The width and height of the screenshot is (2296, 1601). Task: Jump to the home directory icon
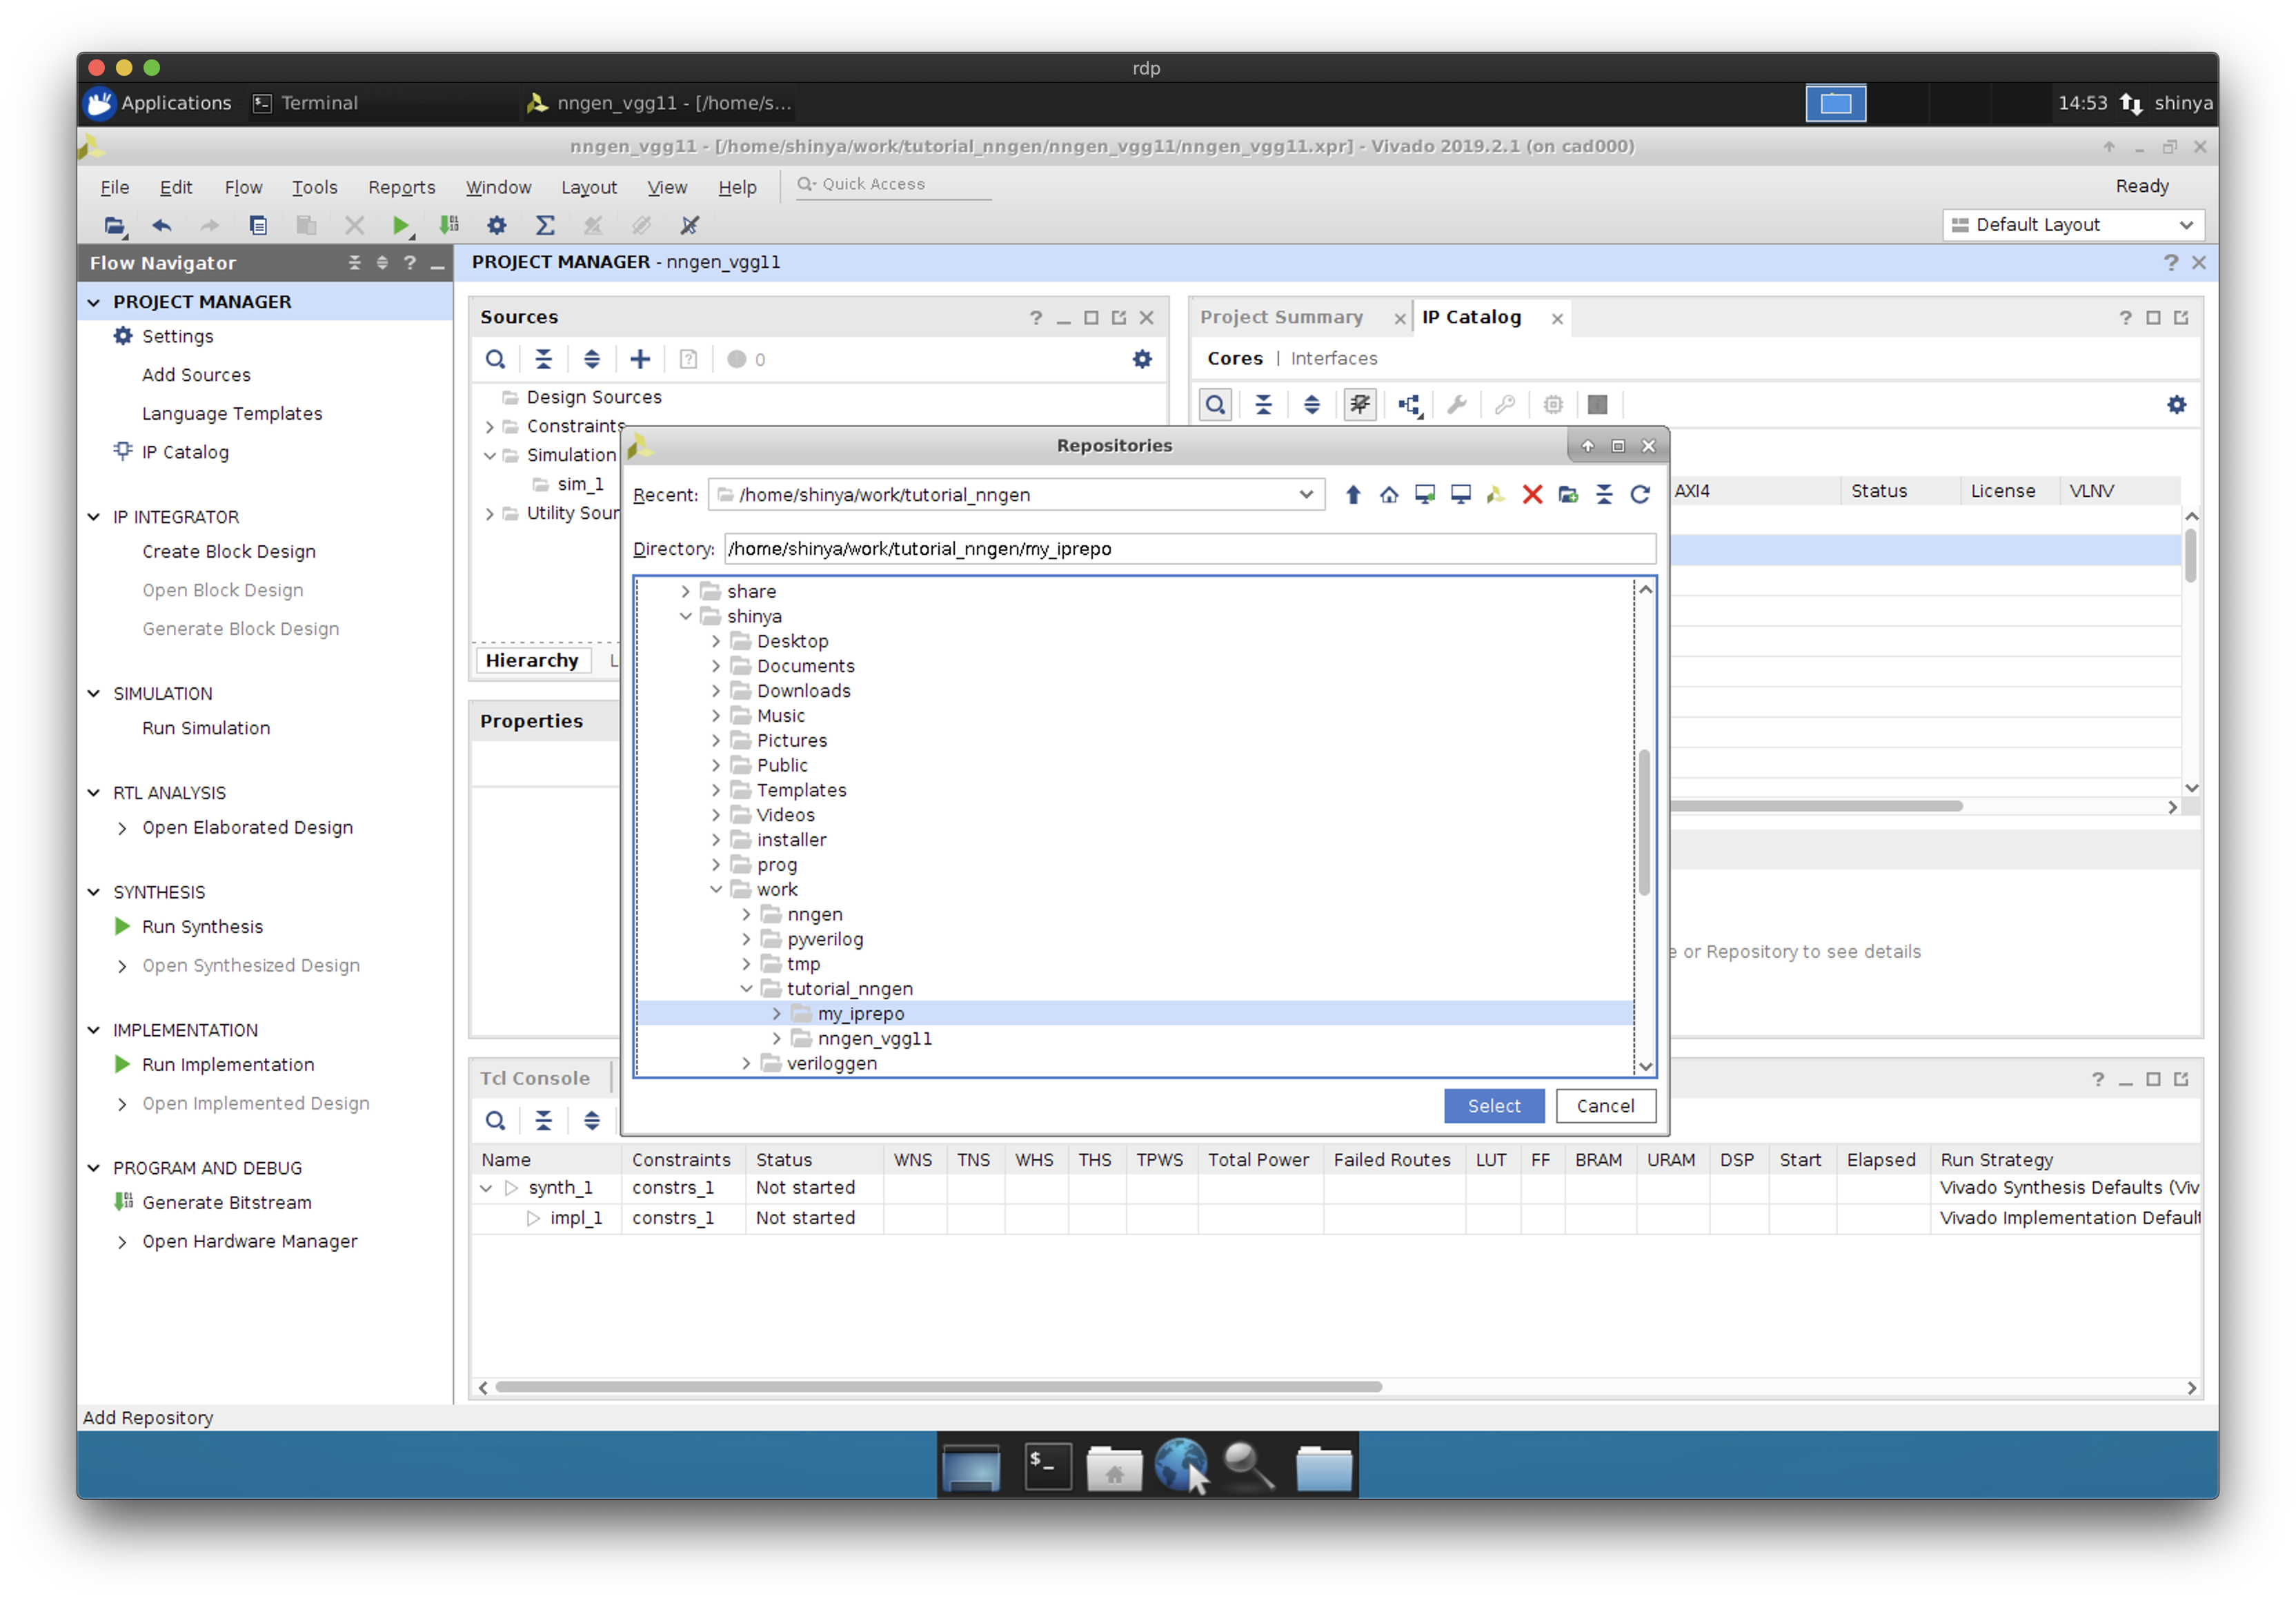[1388, 494]
